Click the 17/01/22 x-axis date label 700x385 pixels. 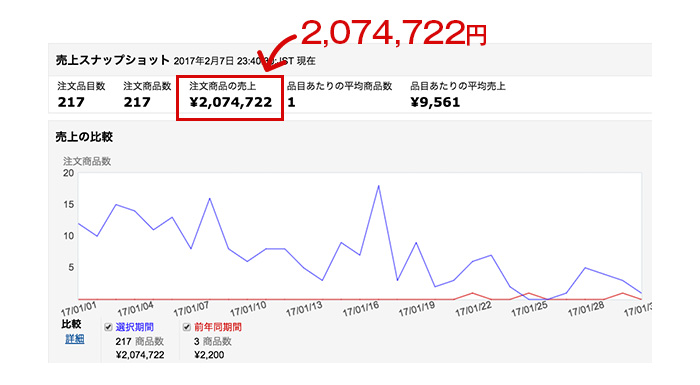coord(473,309)
